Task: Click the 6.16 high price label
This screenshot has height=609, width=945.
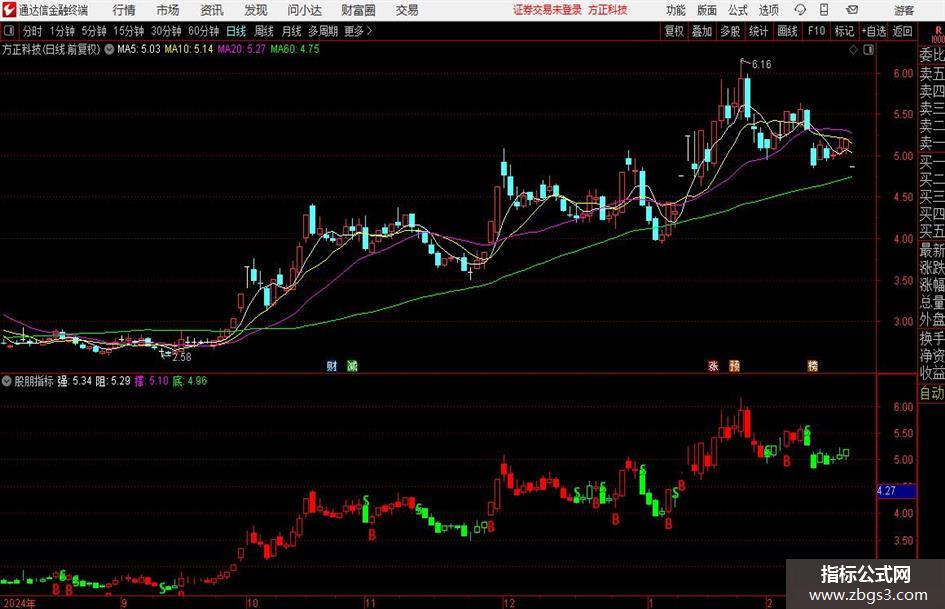Action: coord(761,64)
